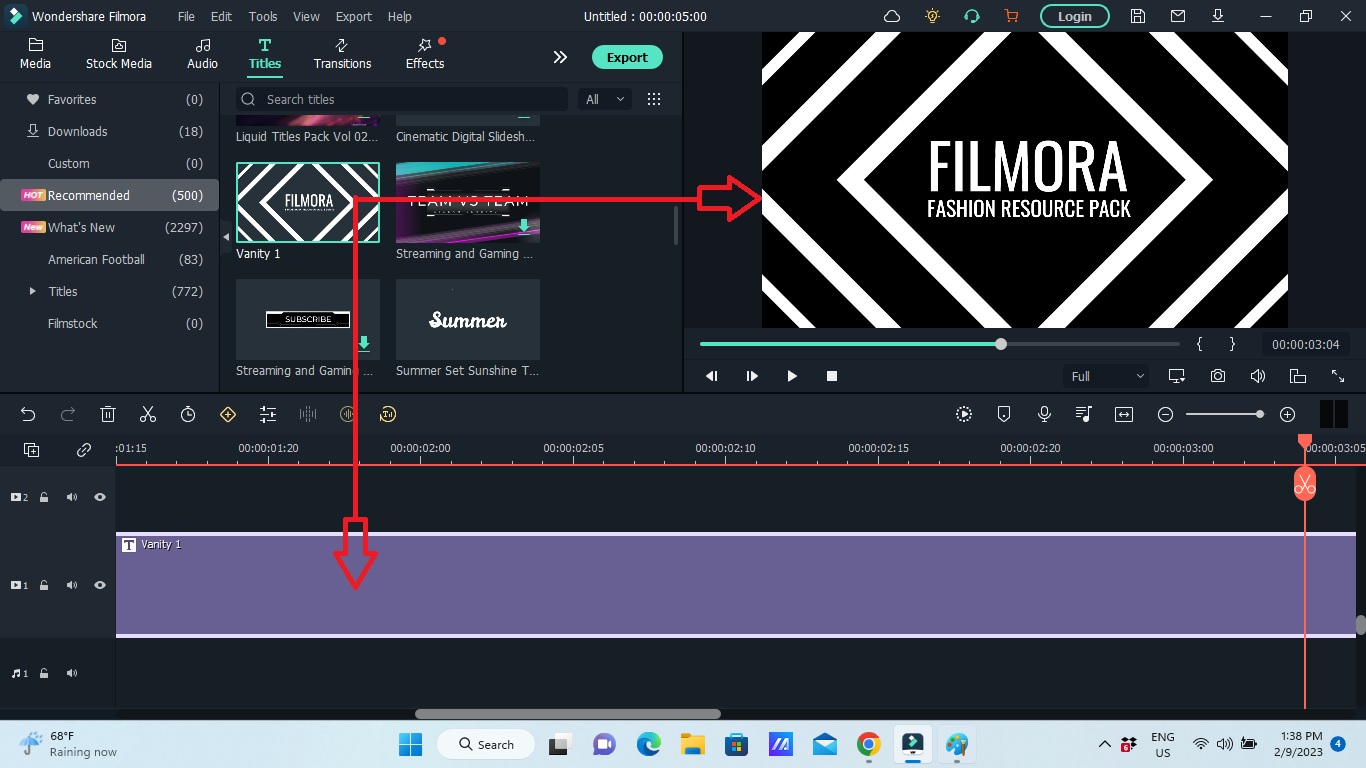Delete selected clip with trash icon
1366x768 pixels.
(108, 414)
